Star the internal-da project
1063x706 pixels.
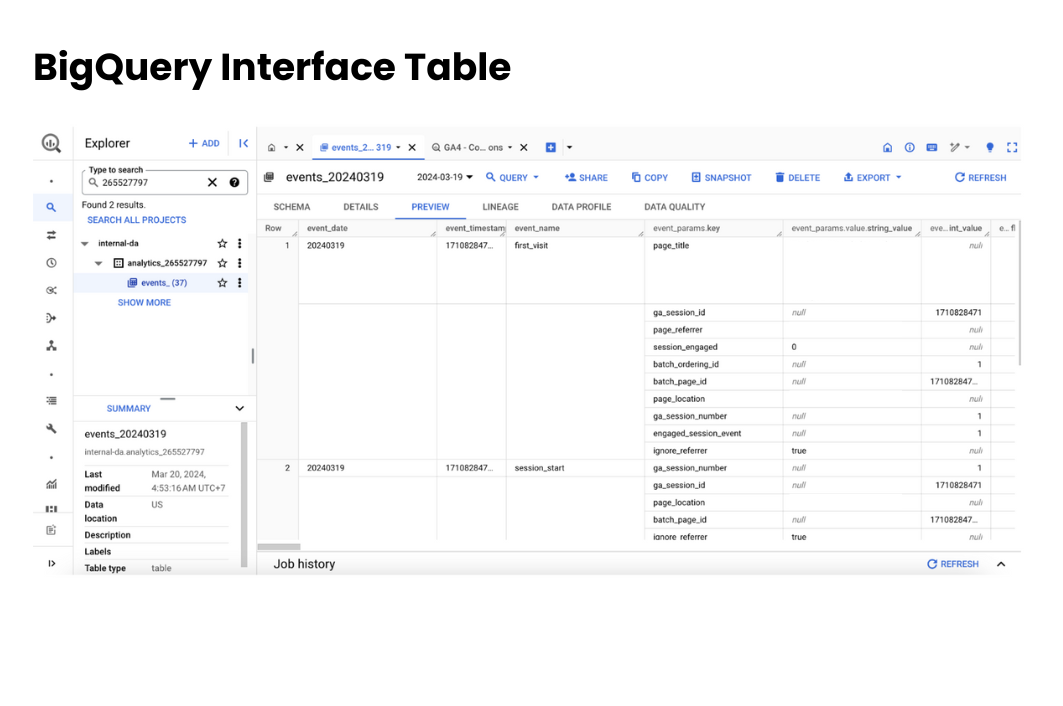point(221,243)
